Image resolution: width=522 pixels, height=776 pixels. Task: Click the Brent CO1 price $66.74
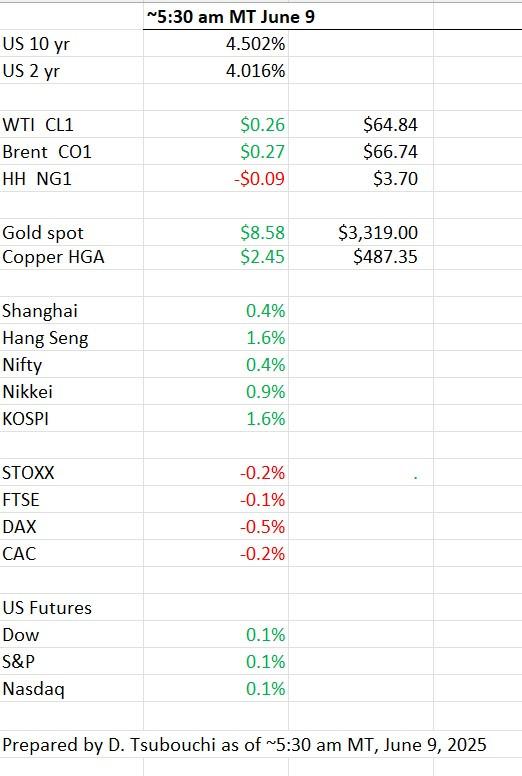(390, 151)
